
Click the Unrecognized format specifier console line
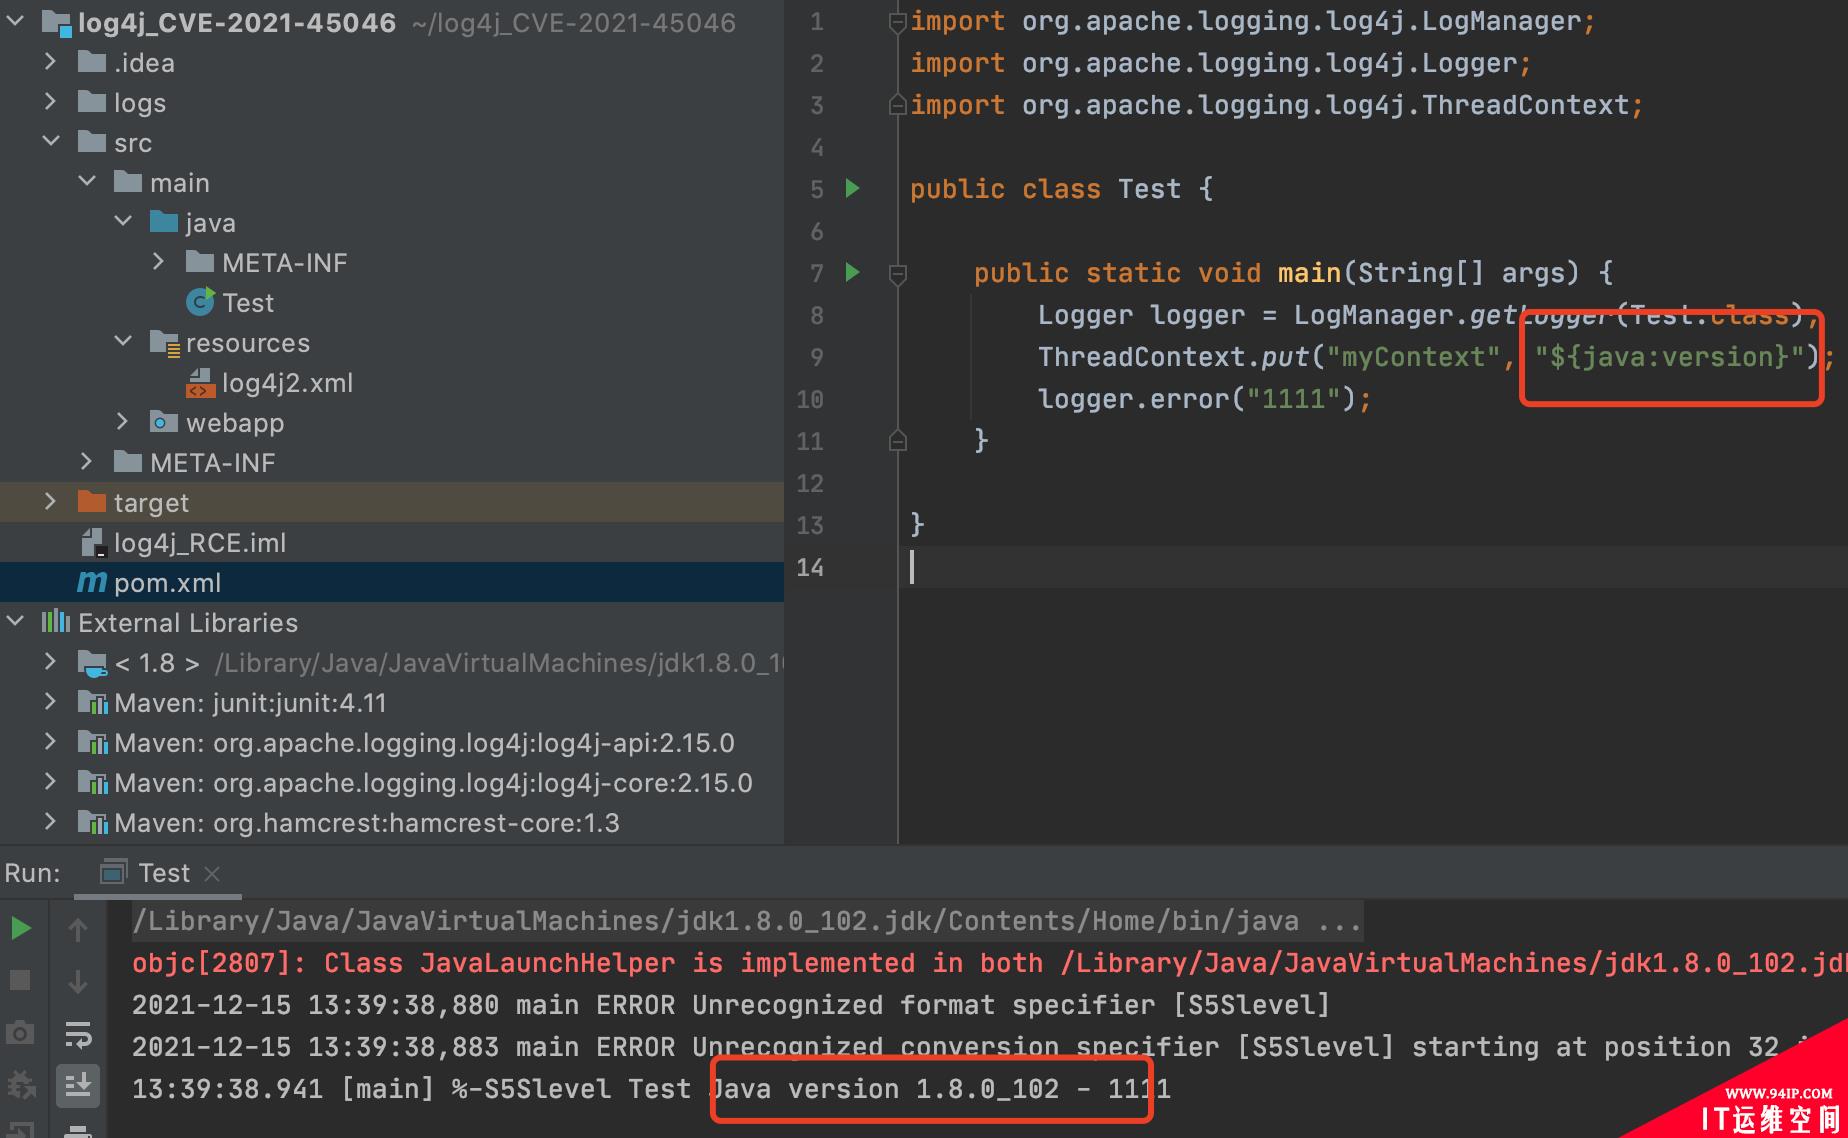tap(731, 1005)
